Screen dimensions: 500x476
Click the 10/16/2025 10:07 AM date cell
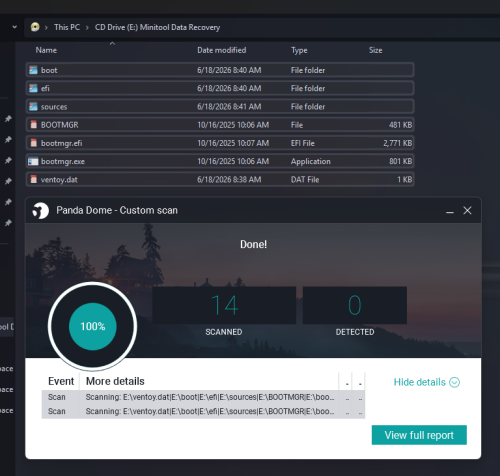pyautogui.click(x=233, y=143)
